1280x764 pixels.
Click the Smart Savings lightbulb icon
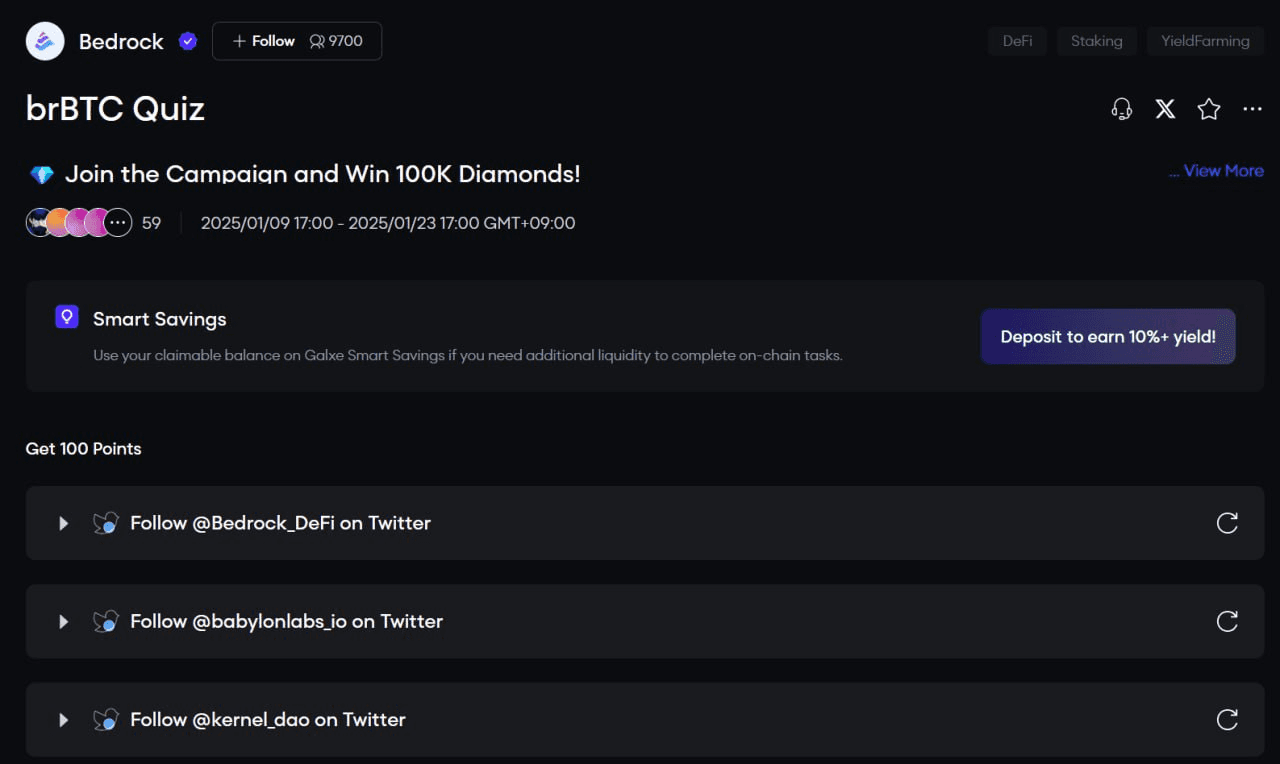[67, 317]
